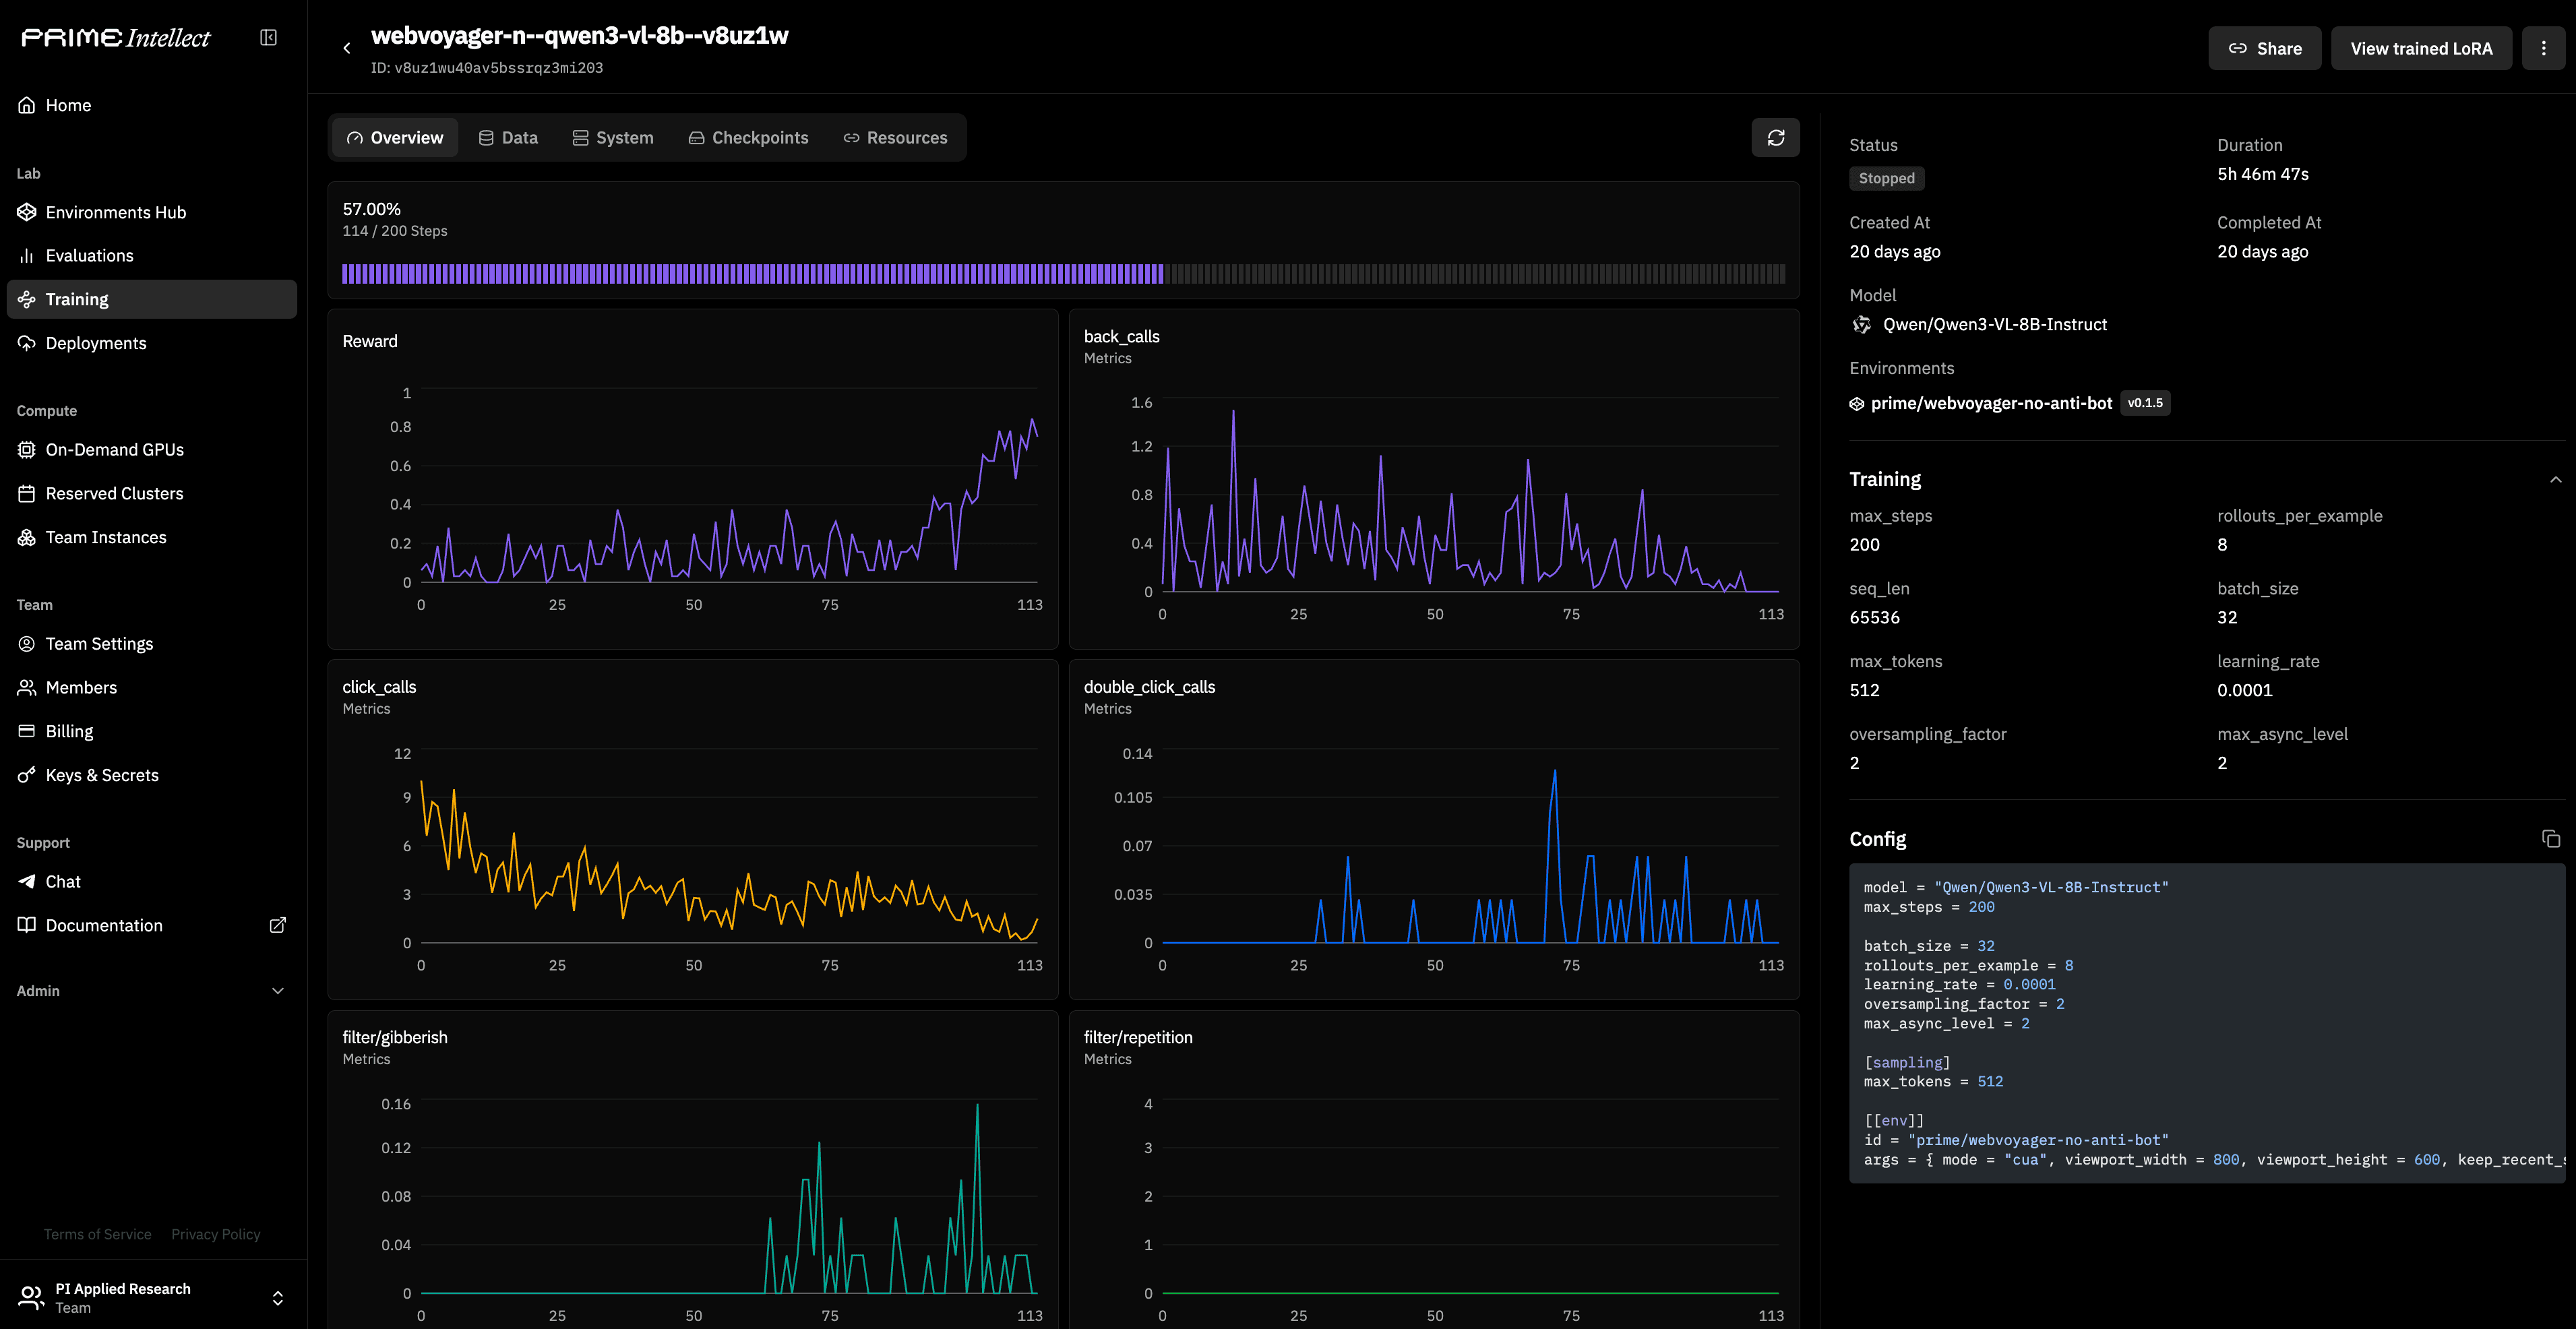This screenshot has width=2576, height=1329.
Task: Open the Privacy Policy link
Action: (215, 1234)
